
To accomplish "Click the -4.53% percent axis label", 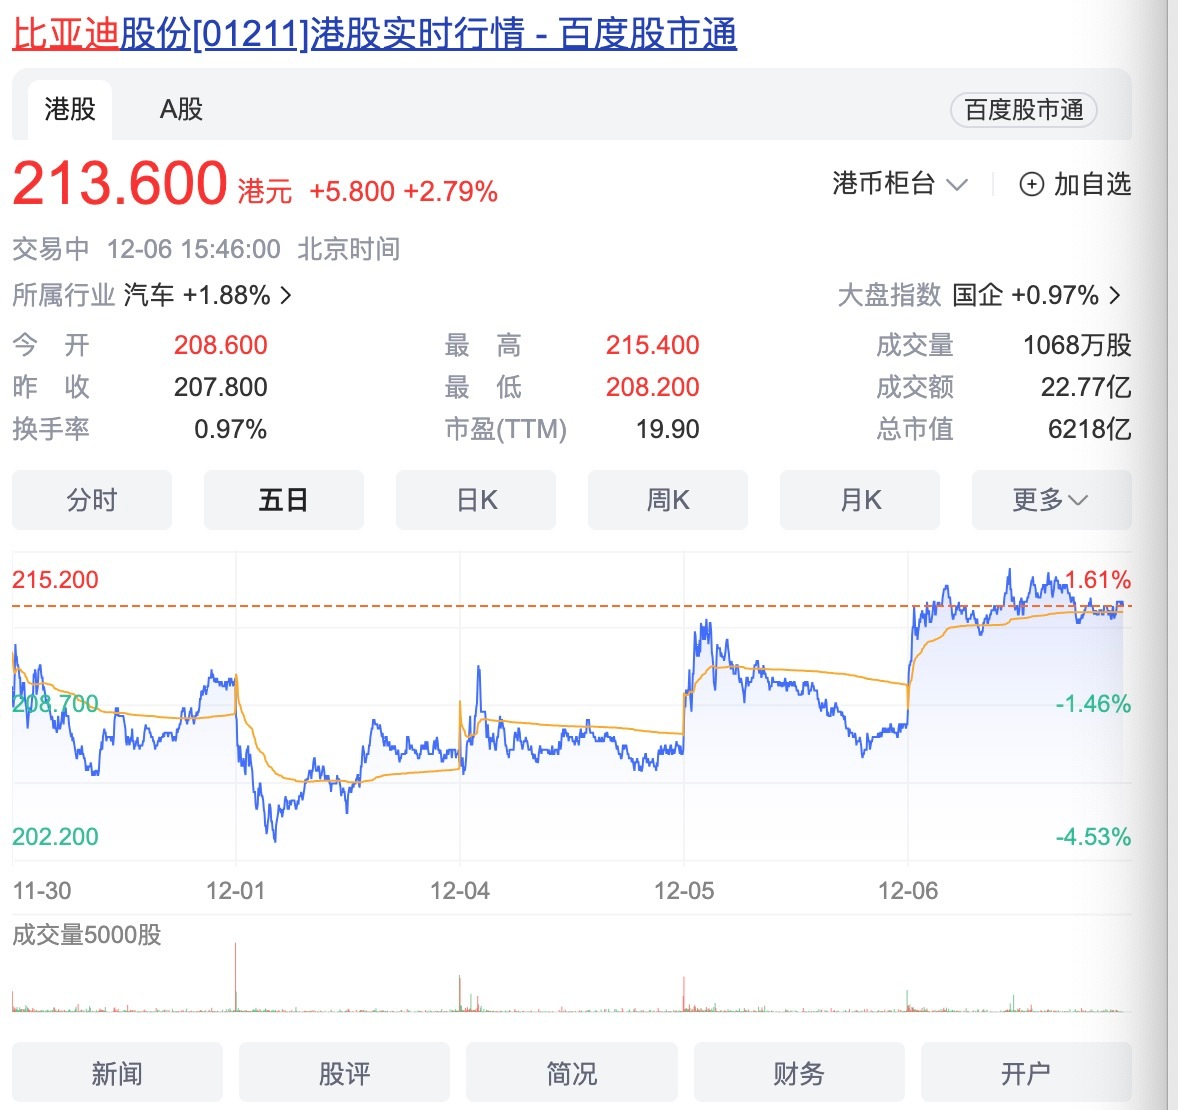I will 1093,836.
